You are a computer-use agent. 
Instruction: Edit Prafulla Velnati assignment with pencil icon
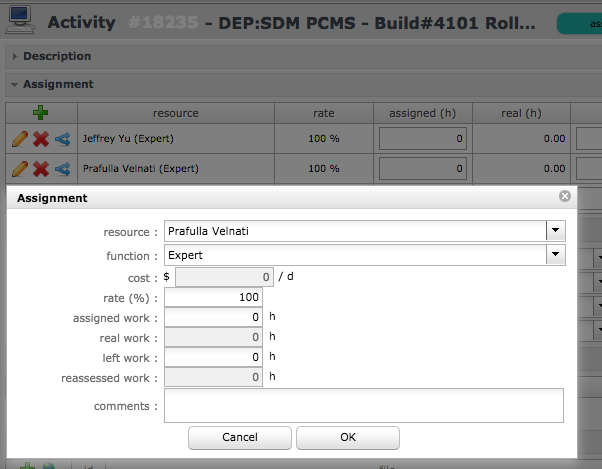[x=19, y=169]
